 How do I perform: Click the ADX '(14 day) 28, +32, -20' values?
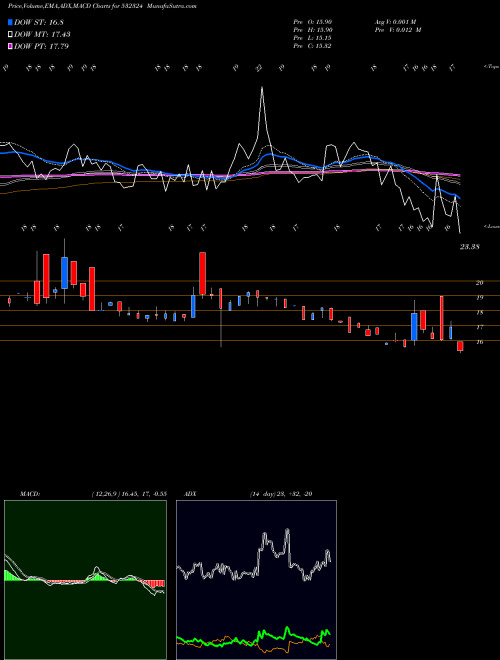(281, 494)
